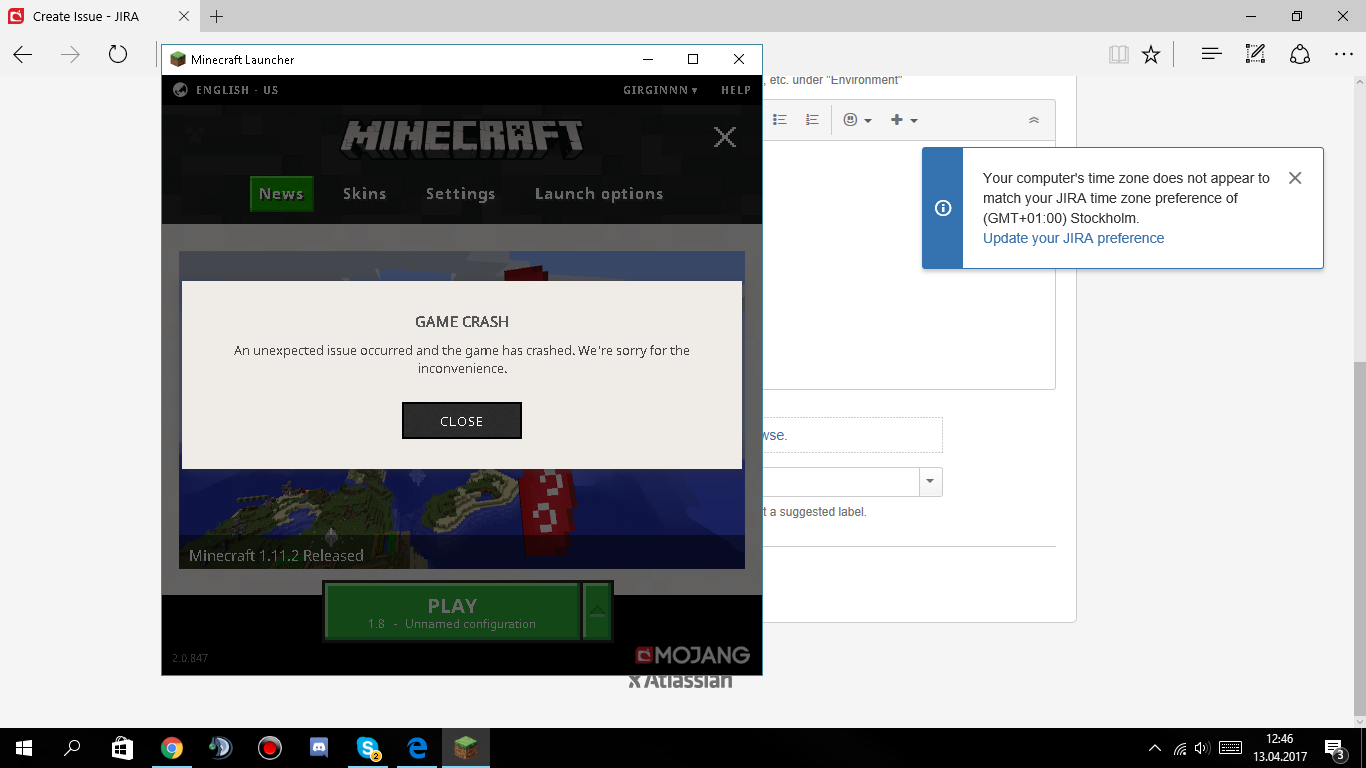Open the launcher Settings tab

pos(460,194)
